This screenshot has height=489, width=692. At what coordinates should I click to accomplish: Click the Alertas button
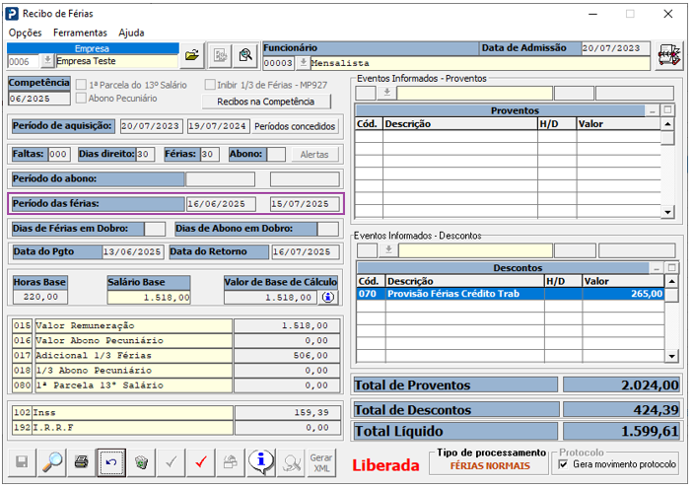314,154
